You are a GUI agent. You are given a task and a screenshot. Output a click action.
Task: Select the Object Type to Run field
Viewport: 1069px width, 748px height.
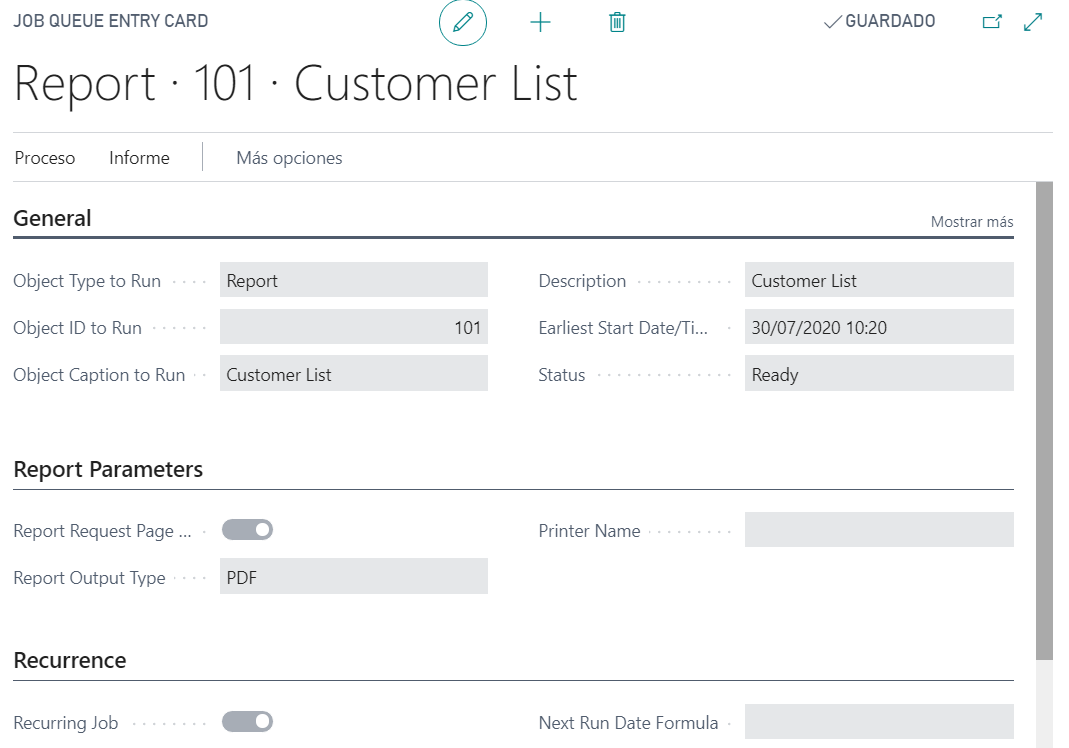(x=353, y=281)
